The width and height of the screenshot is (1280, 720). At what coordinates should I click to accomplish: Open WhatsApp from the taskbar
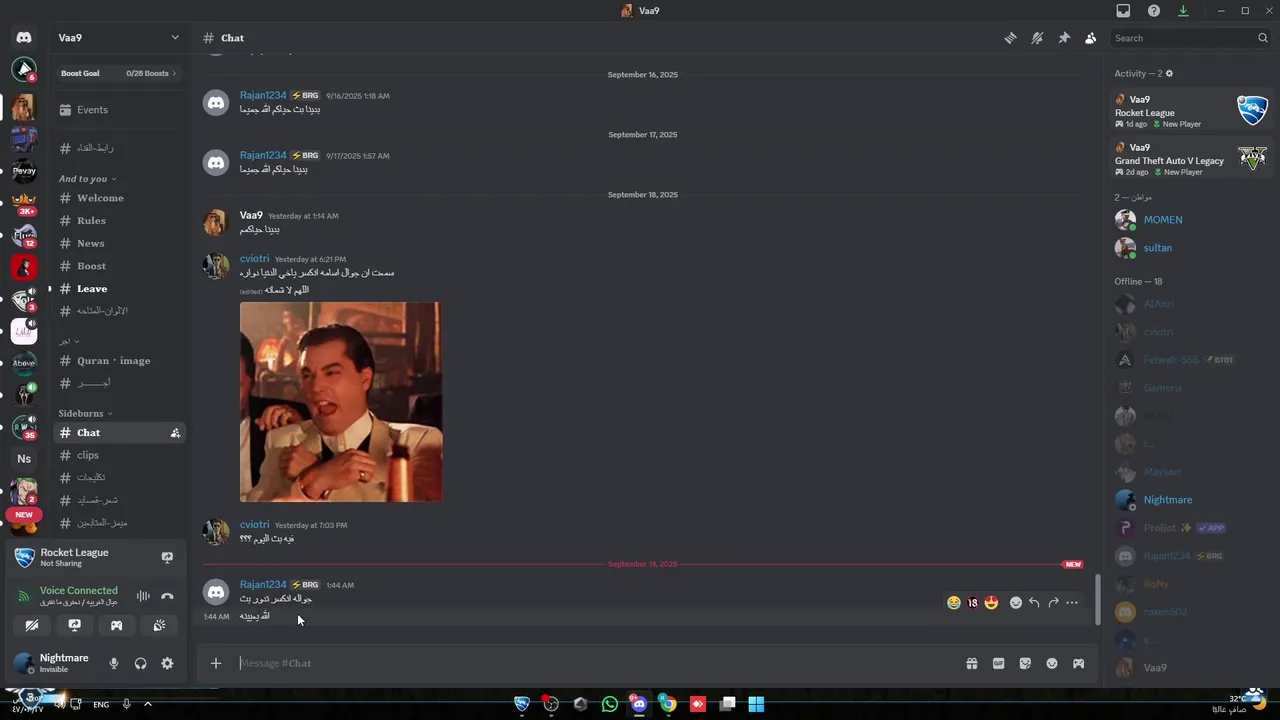click(610, 704)
